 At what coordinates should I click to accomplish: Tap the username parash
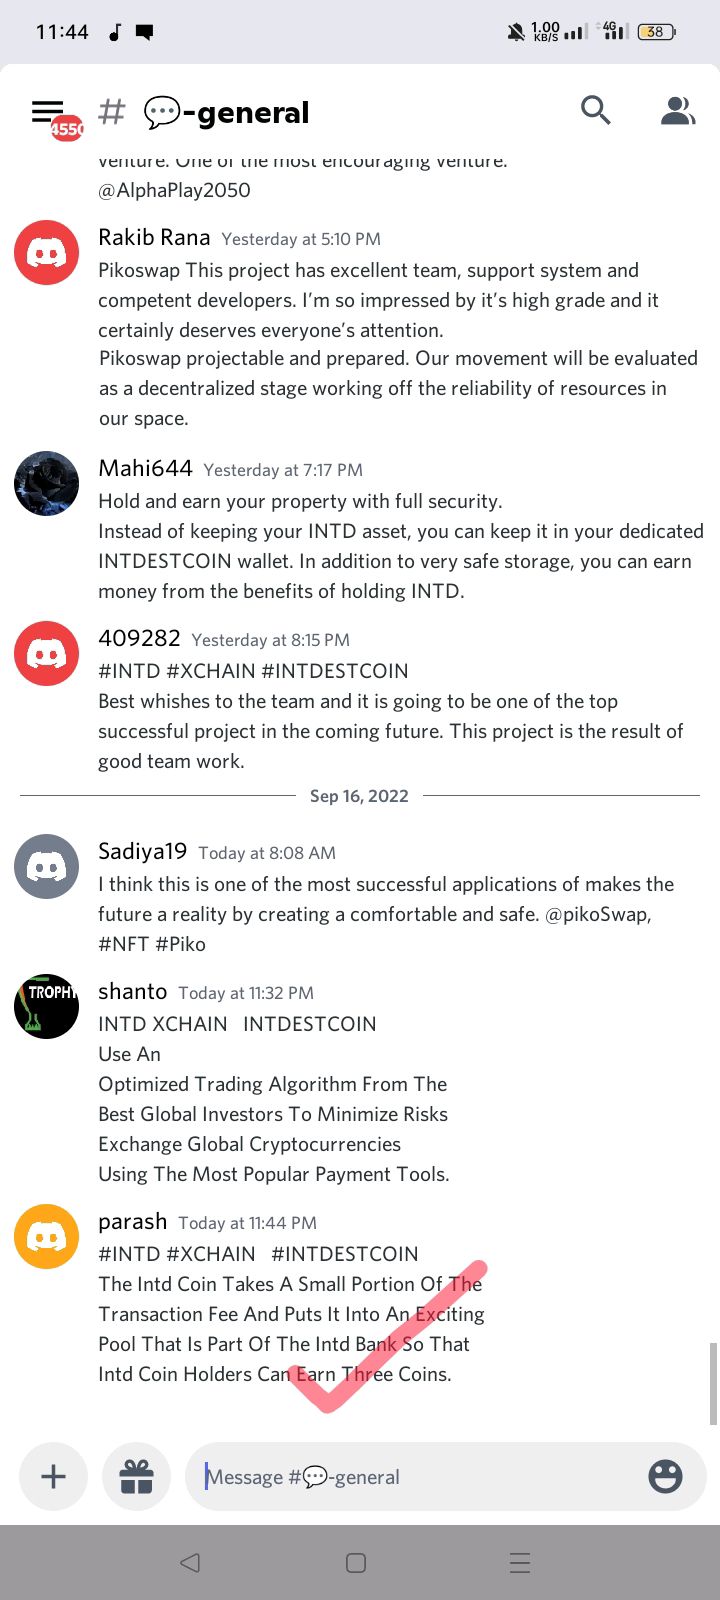point(132,1222)
